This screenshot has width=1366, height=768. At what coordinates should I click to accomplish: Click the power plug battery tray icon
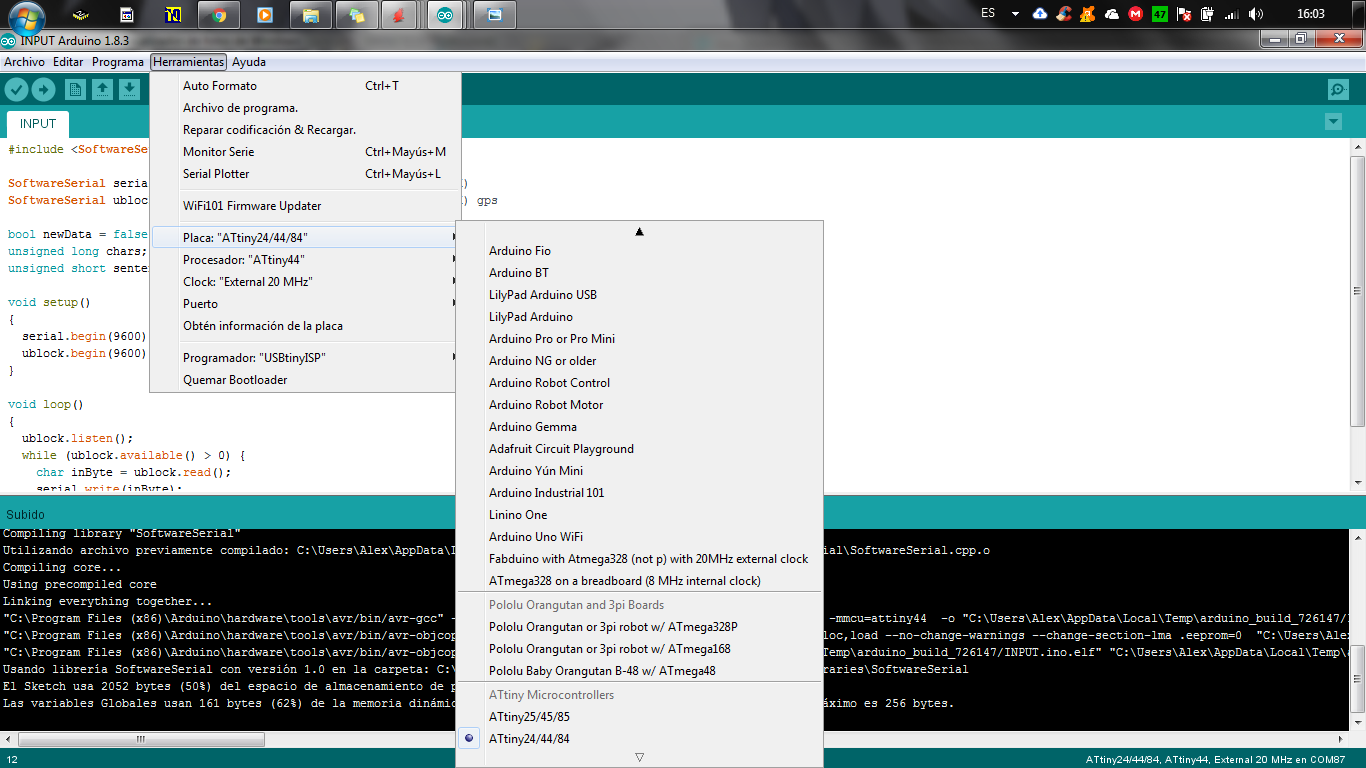pos(1208,14)
